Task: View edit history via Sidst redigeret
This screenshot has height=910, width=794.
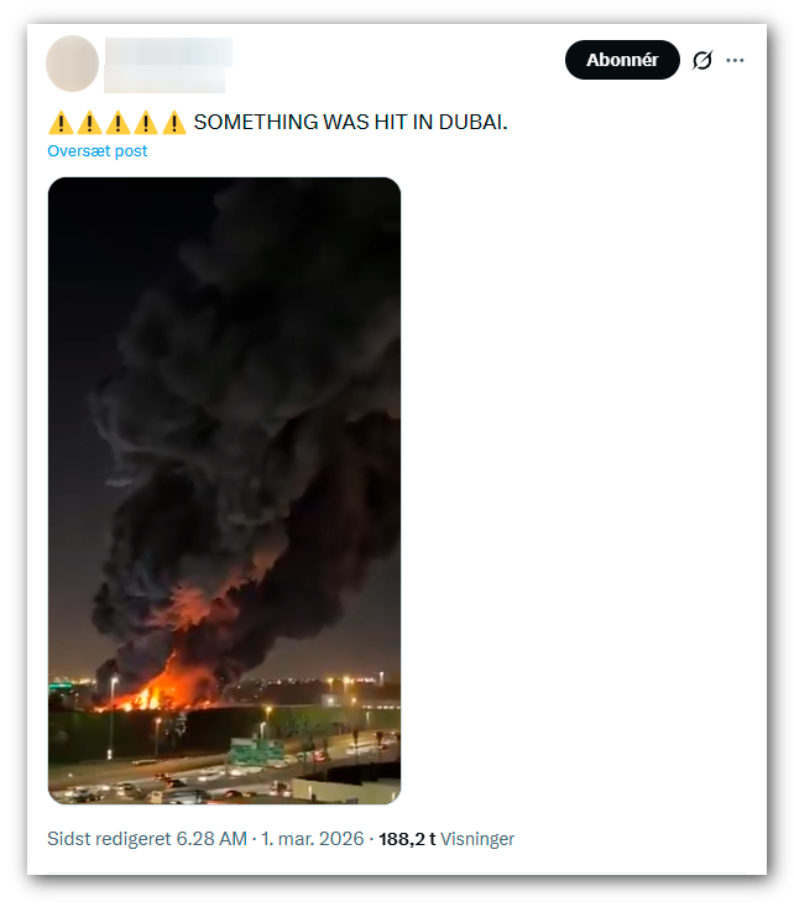Action: pos(109,838)
